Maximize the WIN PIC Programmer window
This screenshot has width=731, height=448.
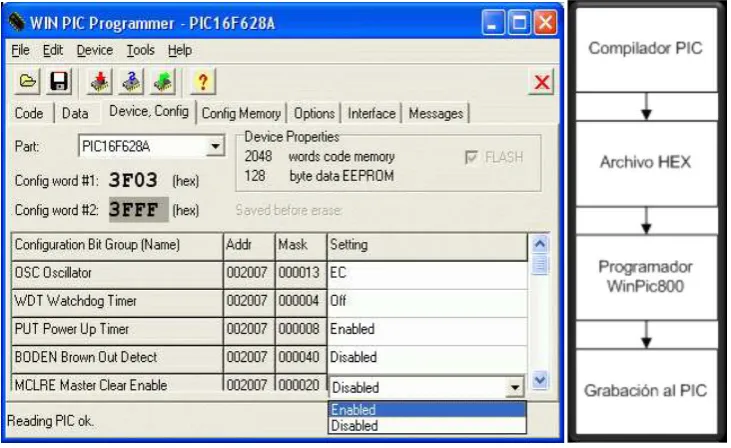519,23
